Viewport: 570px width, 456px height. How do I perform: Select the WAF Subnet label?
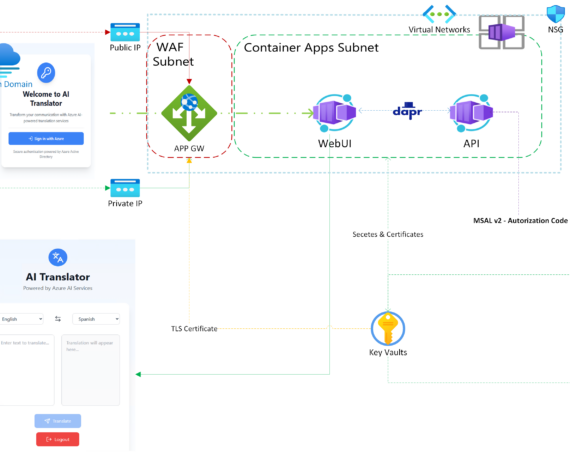pos(173,54)
